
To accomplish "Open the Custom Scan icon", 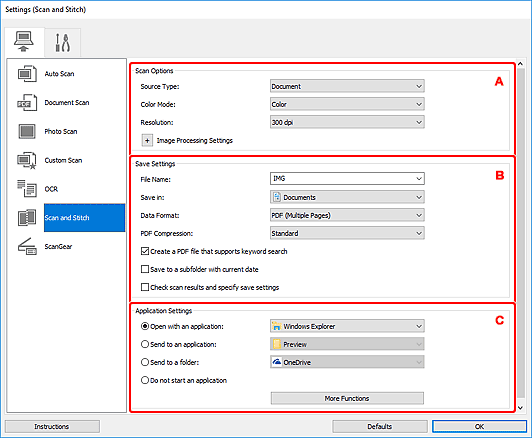I will pos(27,160).
